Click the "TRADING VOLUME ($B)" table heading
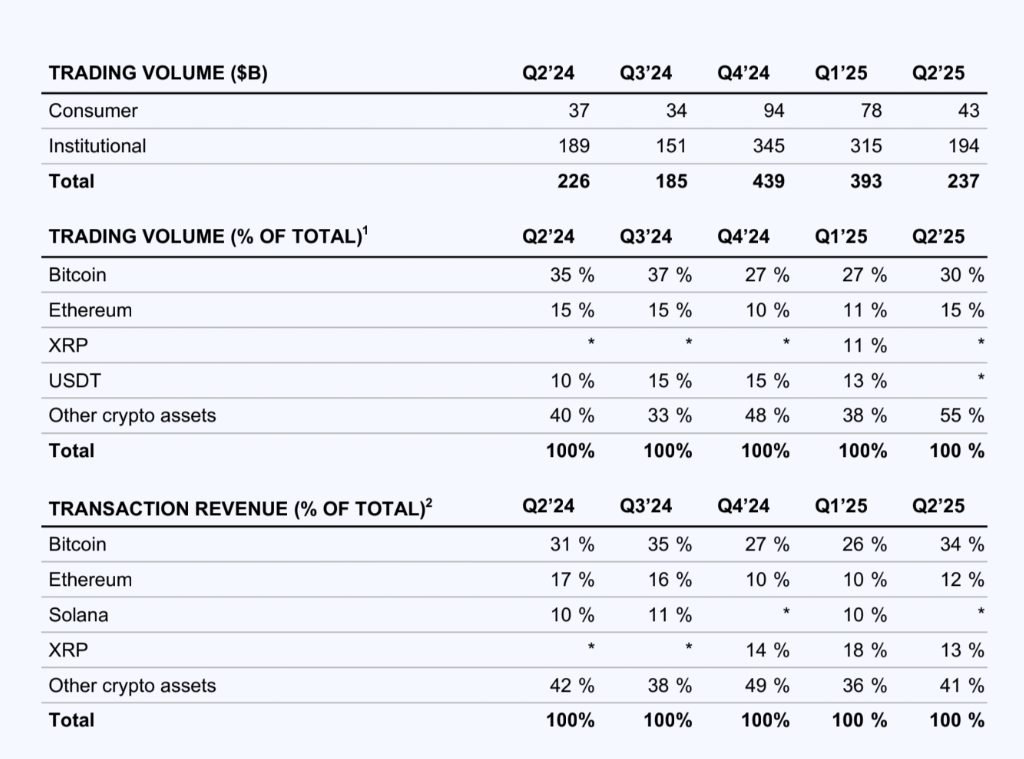The height and width of the screenshot is (759, 1024). [x=157, y=73]
